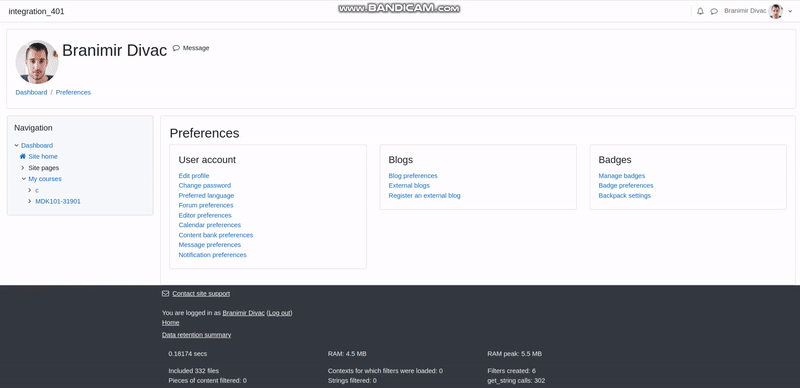Open Badge preferences
The image size is (800, 388).
pyautogui.click(x=626, y=185)
